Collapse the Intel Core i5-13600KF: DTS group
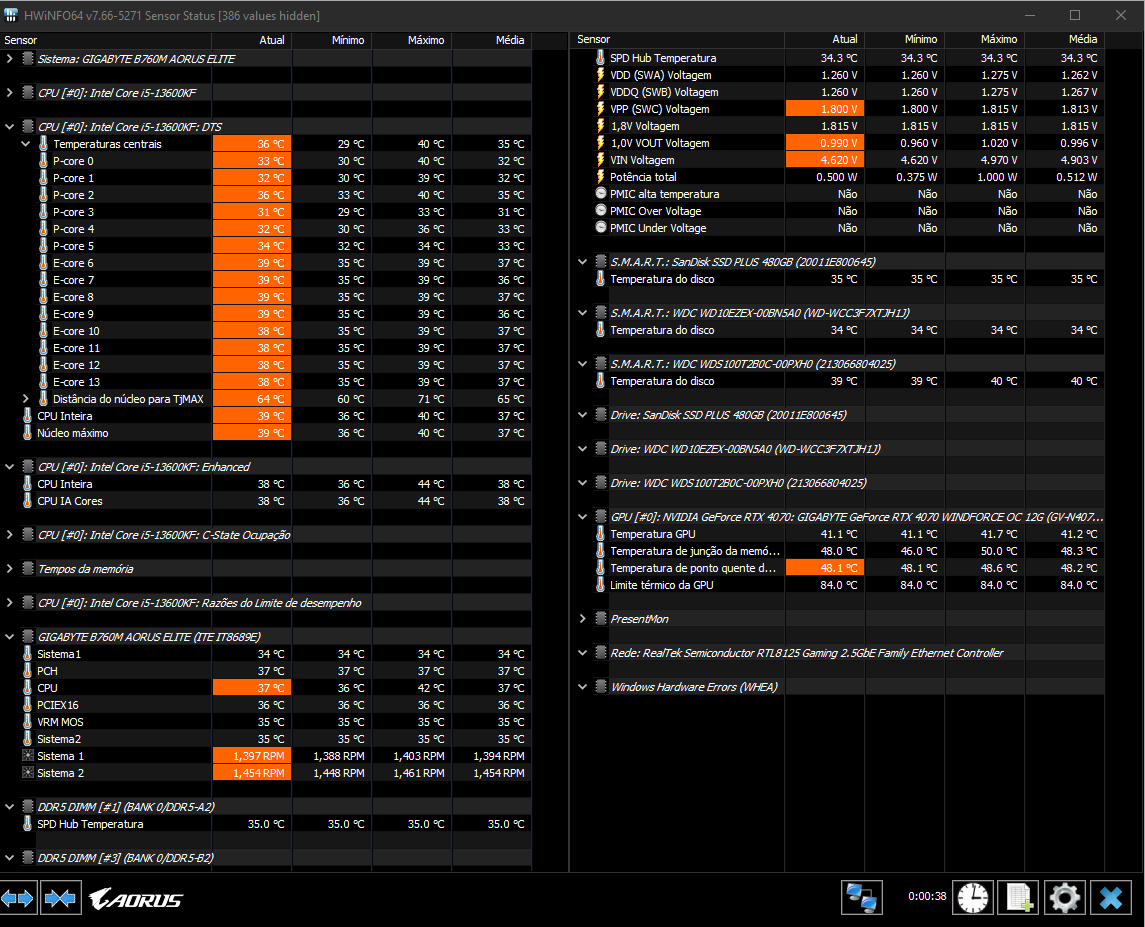 [9, 126]
